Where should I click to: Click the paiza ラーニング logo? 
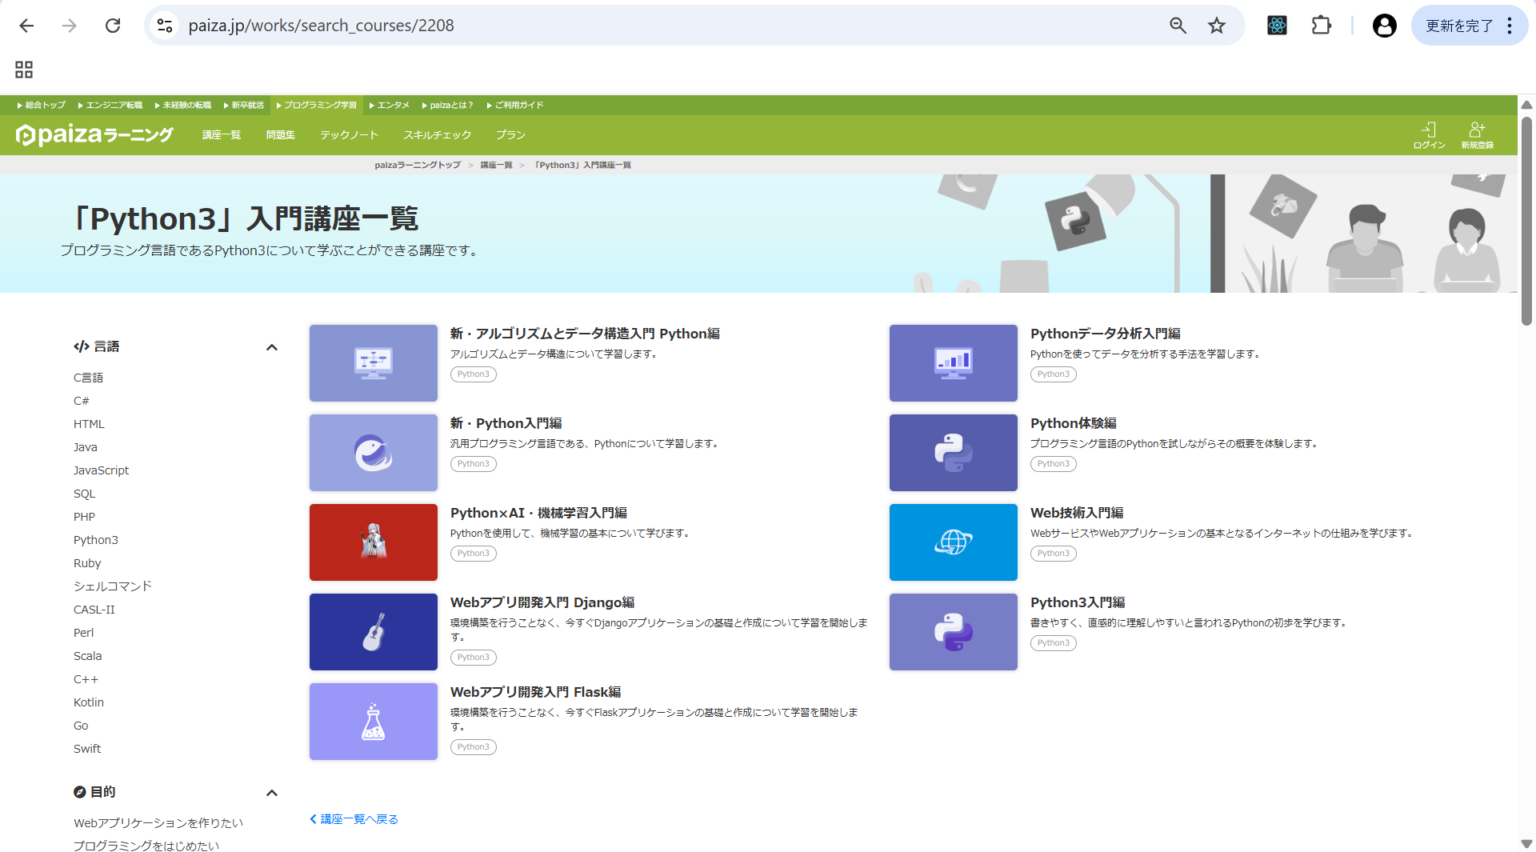[x=95, y=134]
